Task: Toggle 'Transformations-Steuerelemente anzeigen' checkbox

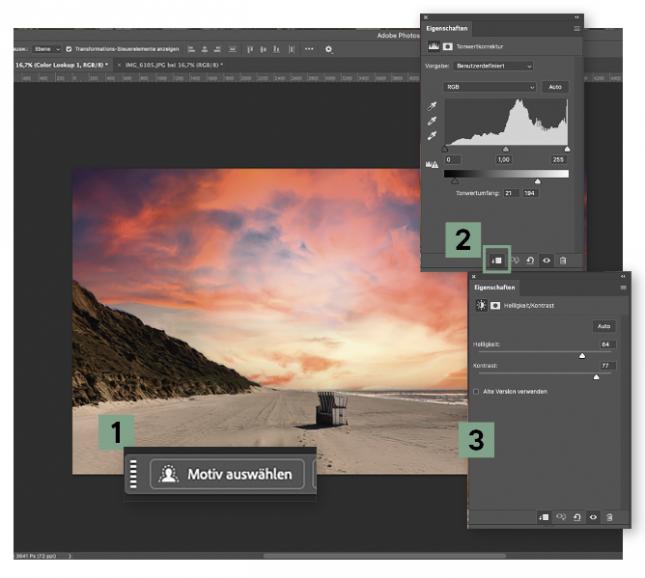Action: tap(68, 49)
